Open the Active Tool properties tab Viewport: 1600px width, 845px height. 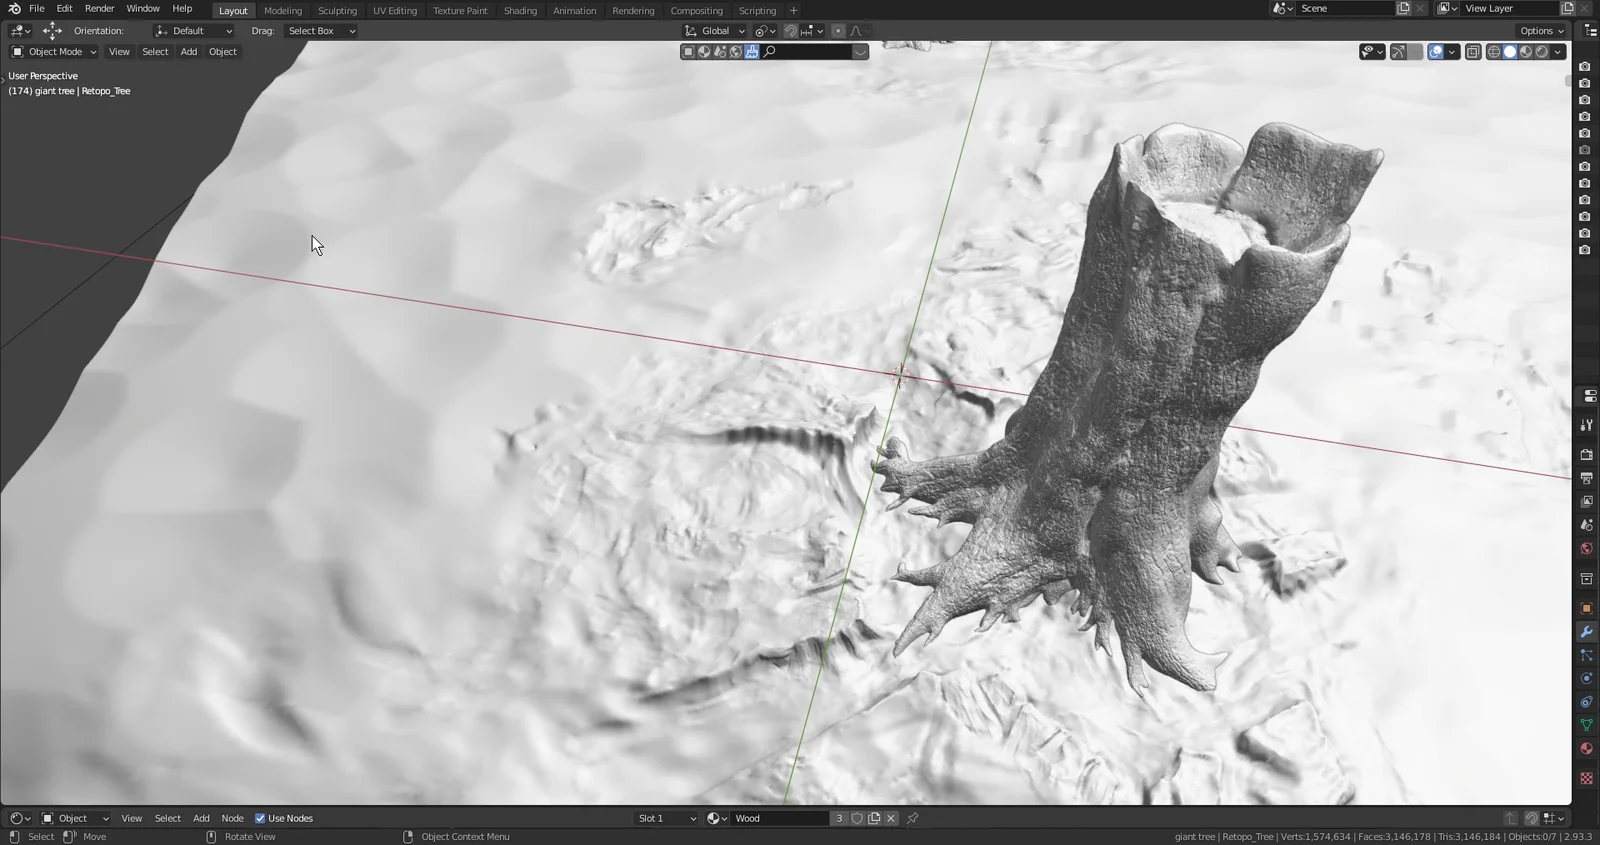1586,425
